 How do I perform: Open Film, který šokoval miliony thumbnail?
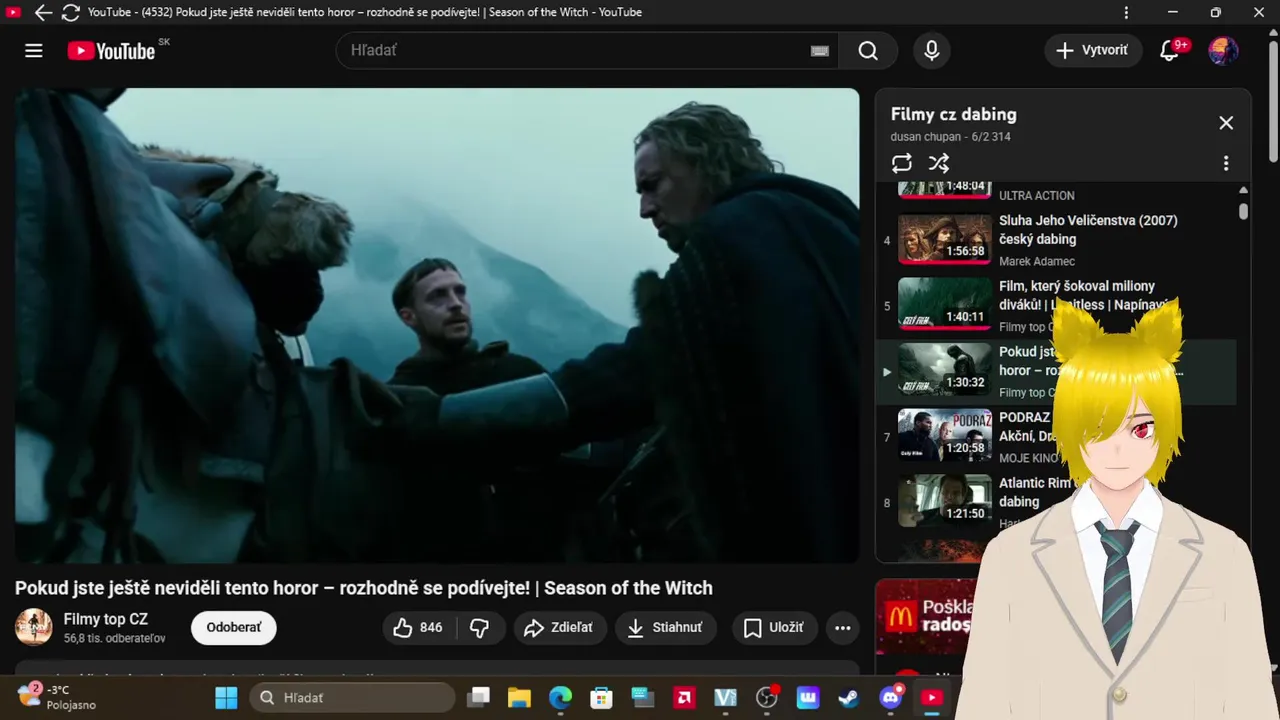945,305
